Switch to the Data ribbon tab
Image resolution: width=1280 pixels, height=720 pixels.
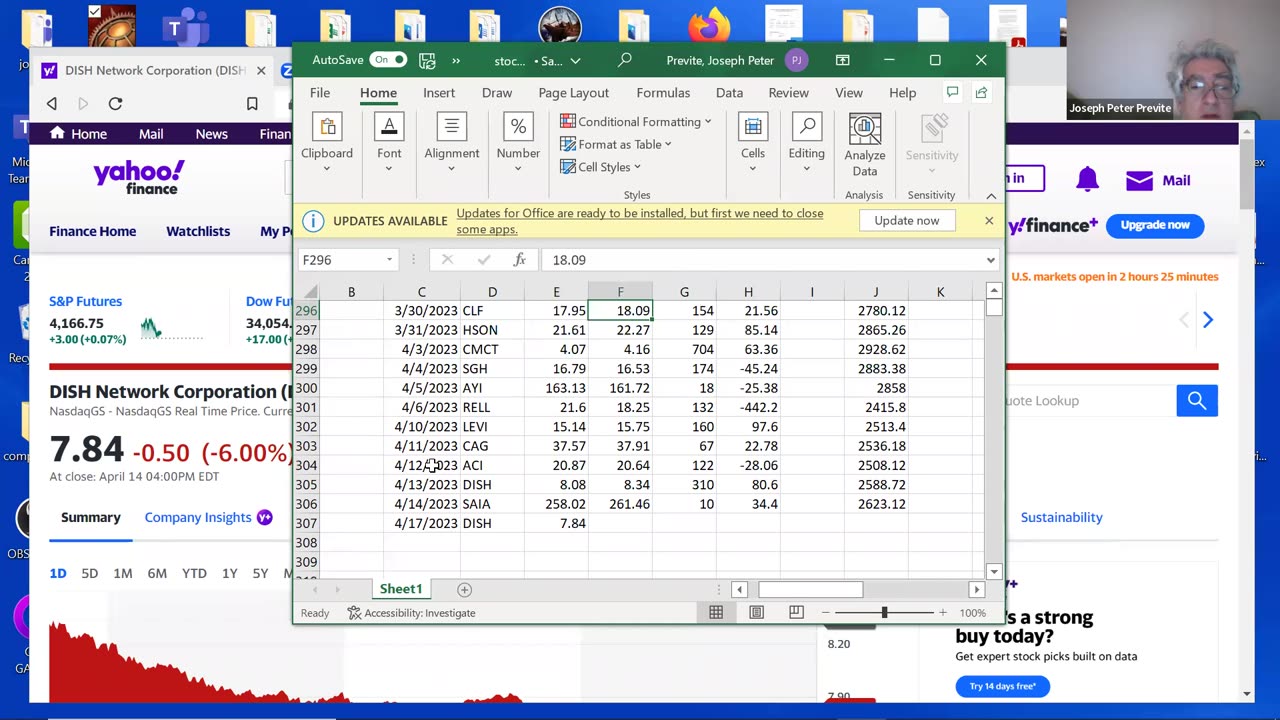point(729,93)
